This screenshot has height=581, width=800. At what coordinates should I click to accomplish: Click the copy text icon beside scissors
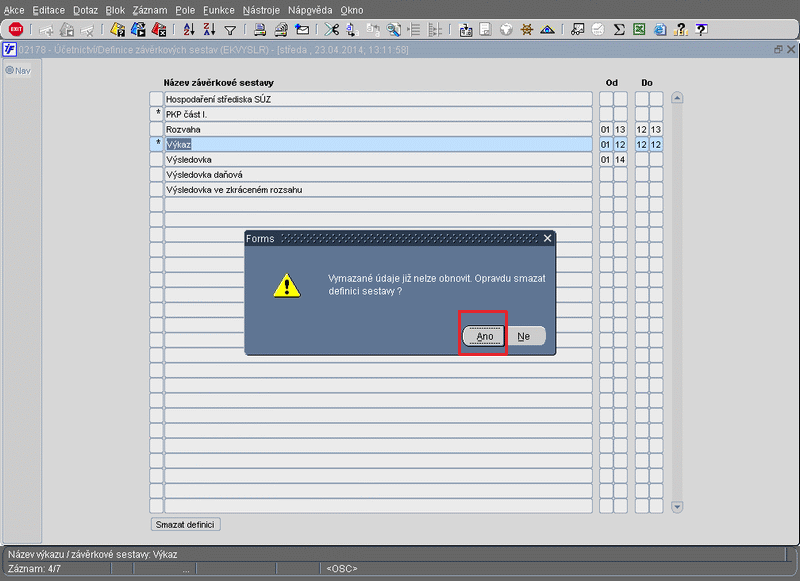352,30
